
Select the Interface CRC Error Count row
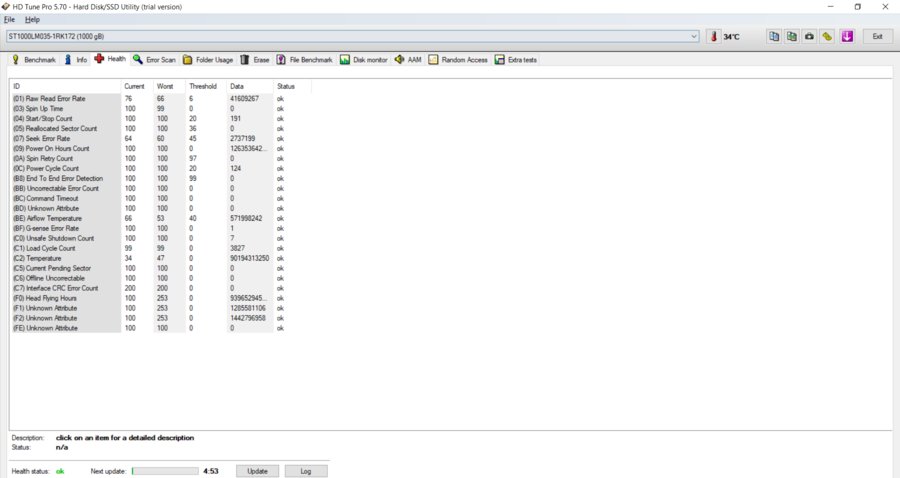pos(161,288)
